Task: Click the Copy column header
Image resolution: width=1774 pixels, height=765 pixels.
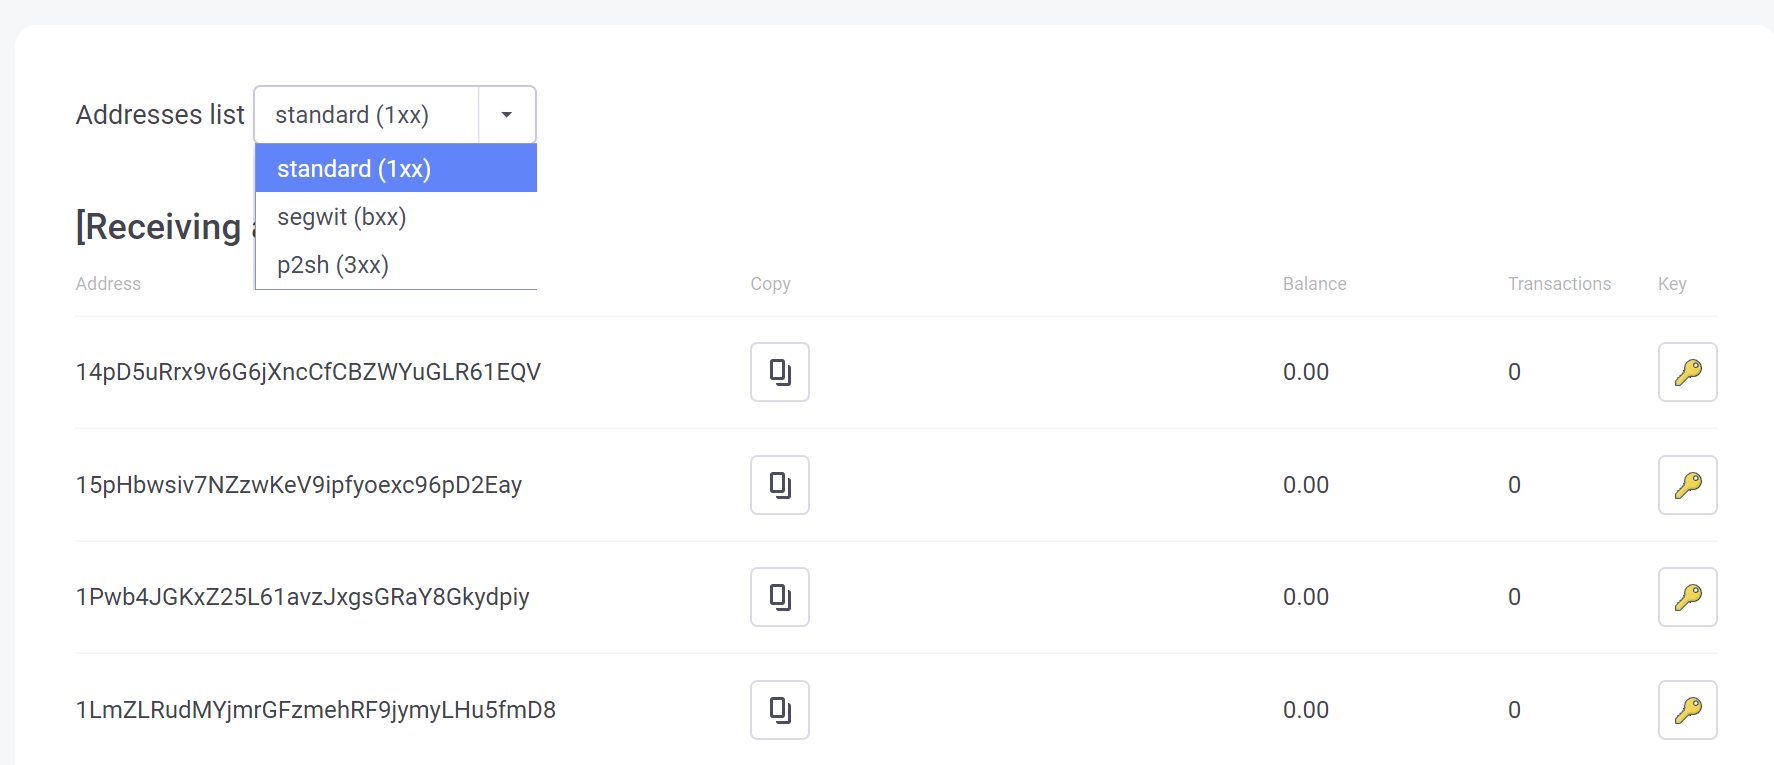Action: click(770, 284)
